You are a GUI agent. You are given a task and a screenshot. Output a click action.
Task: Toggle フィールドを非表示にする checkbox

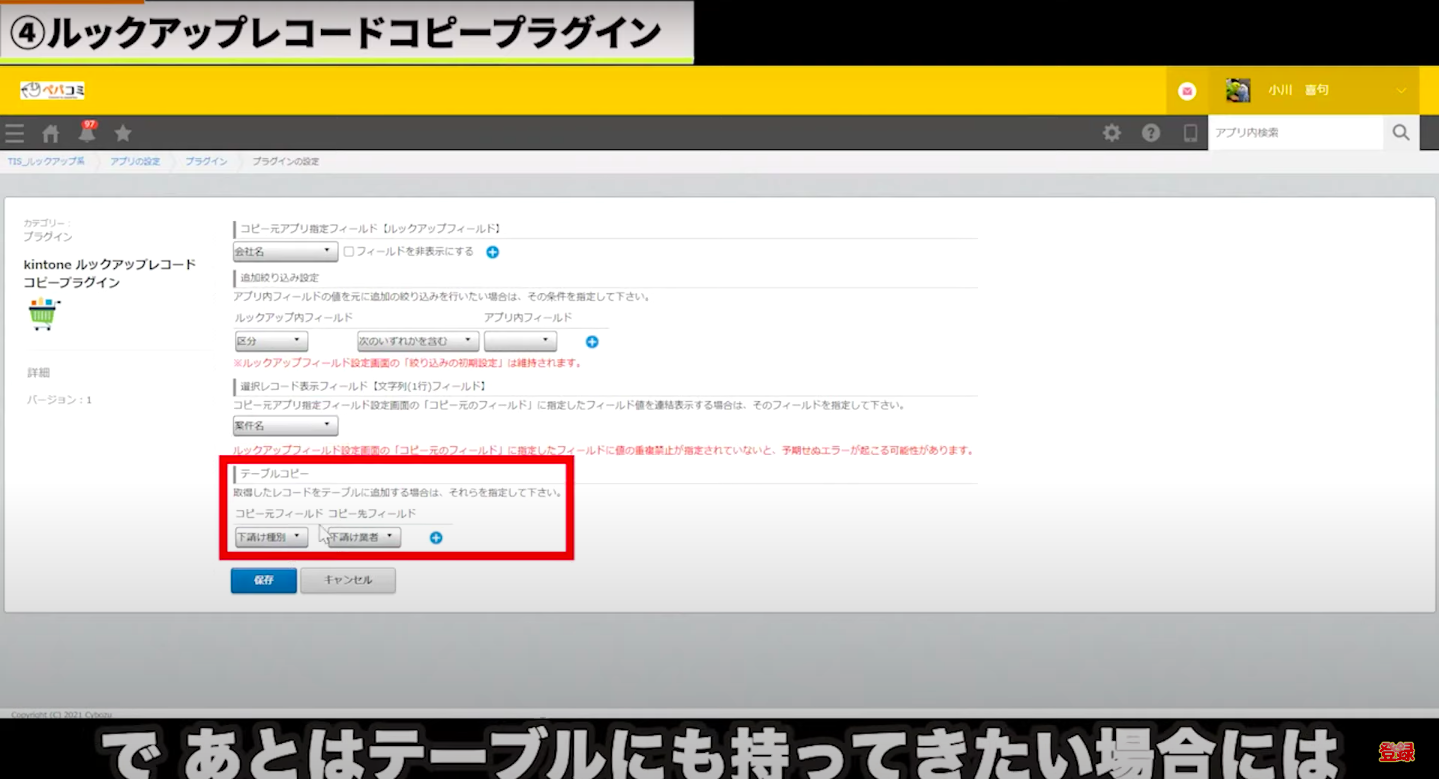[x=349, y=252]
